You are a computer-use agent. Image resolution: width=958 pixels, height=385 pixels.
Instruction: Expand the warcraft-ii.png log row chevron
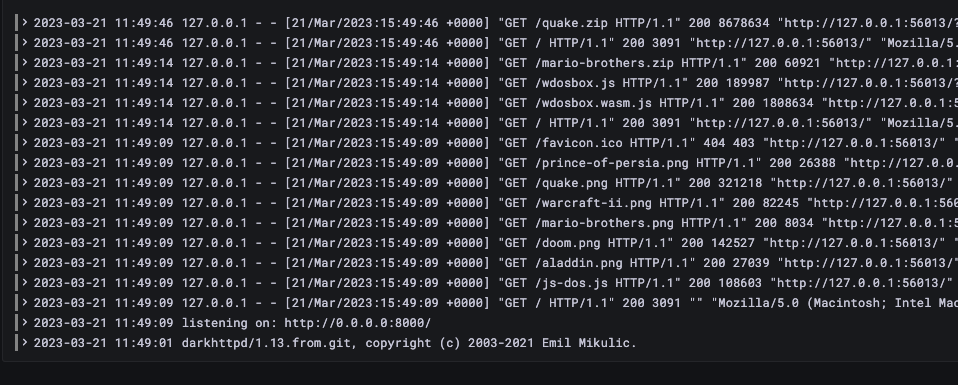[25, 202]
